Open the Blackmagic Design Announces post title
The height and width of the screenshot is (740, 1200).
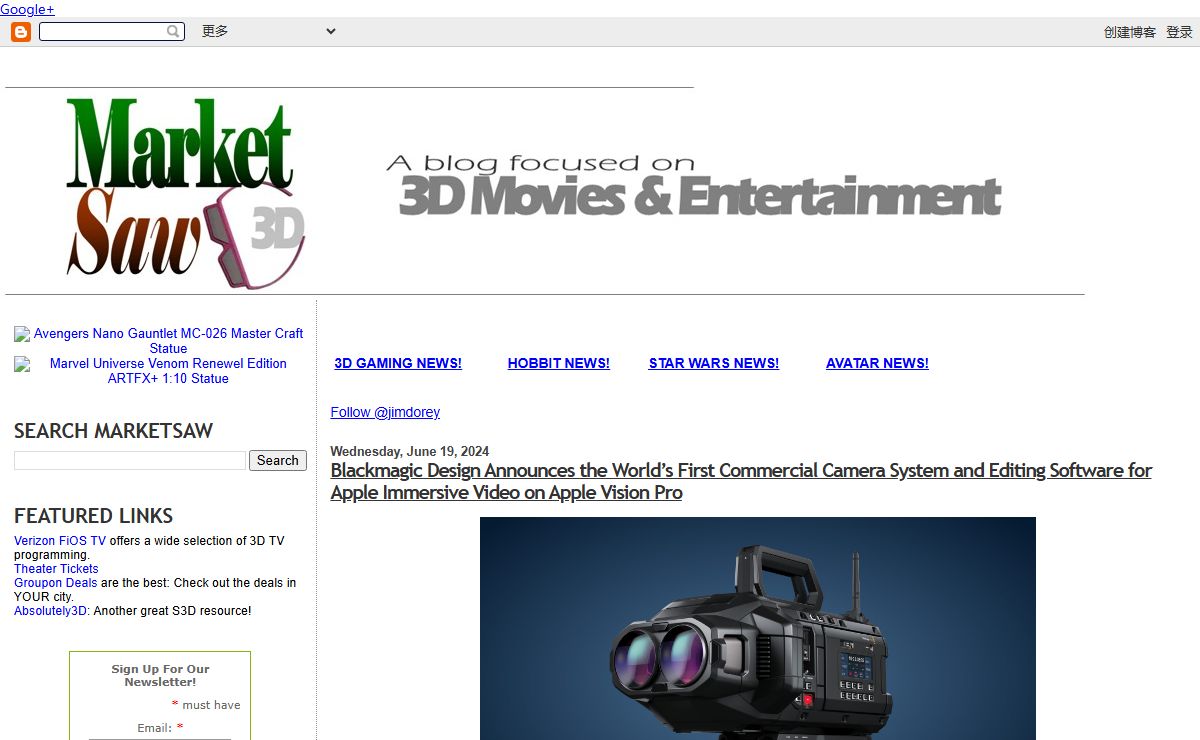coord(741,481)
